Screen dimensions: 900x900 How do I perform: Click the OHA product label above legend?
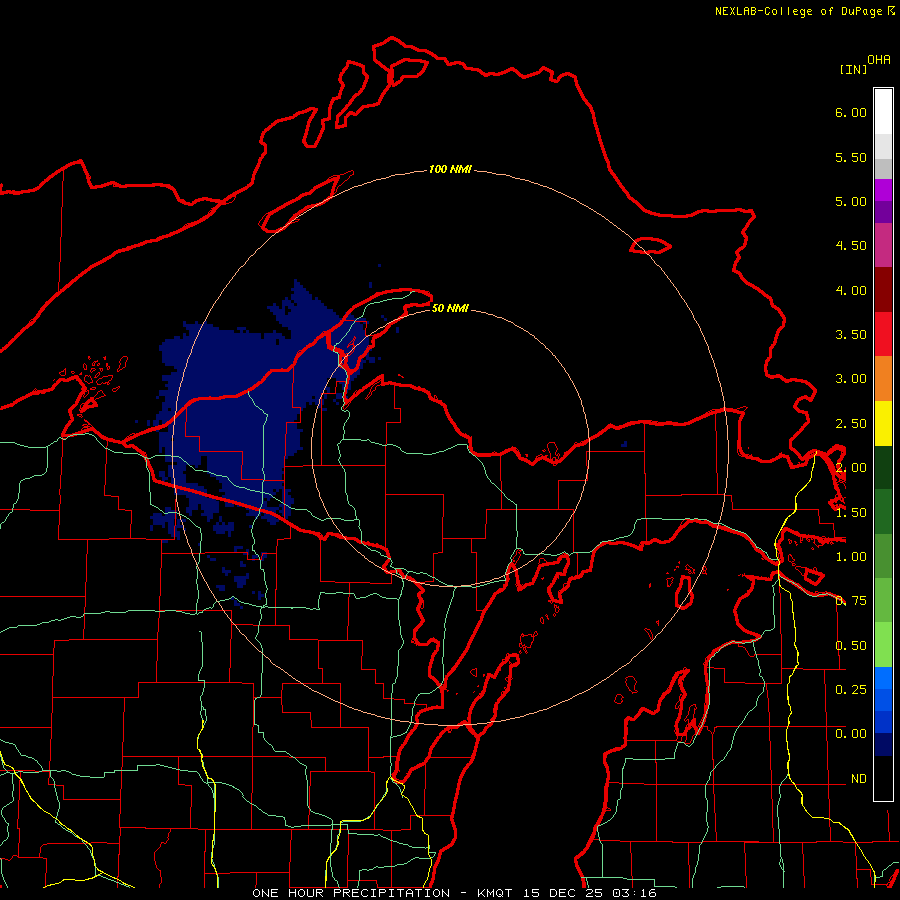(x=879, y=60)
